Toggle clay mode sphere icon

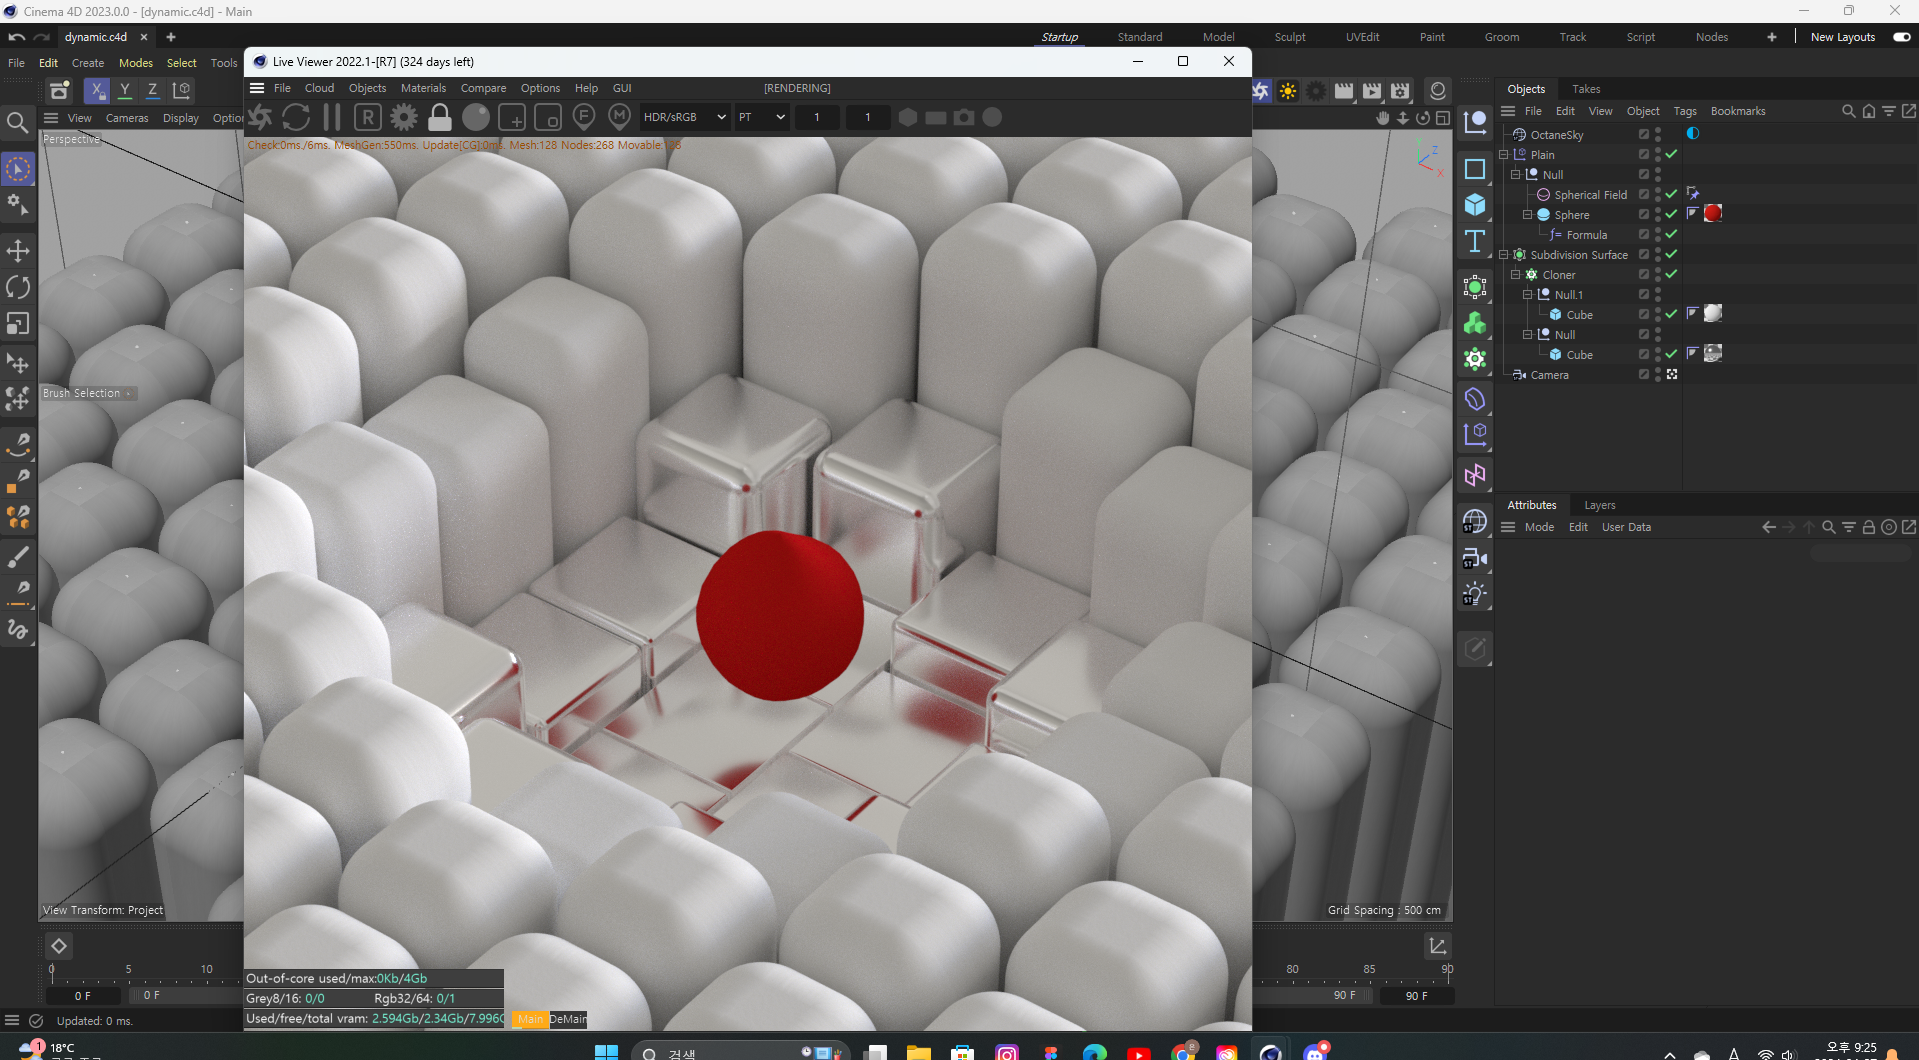[476, 117]
